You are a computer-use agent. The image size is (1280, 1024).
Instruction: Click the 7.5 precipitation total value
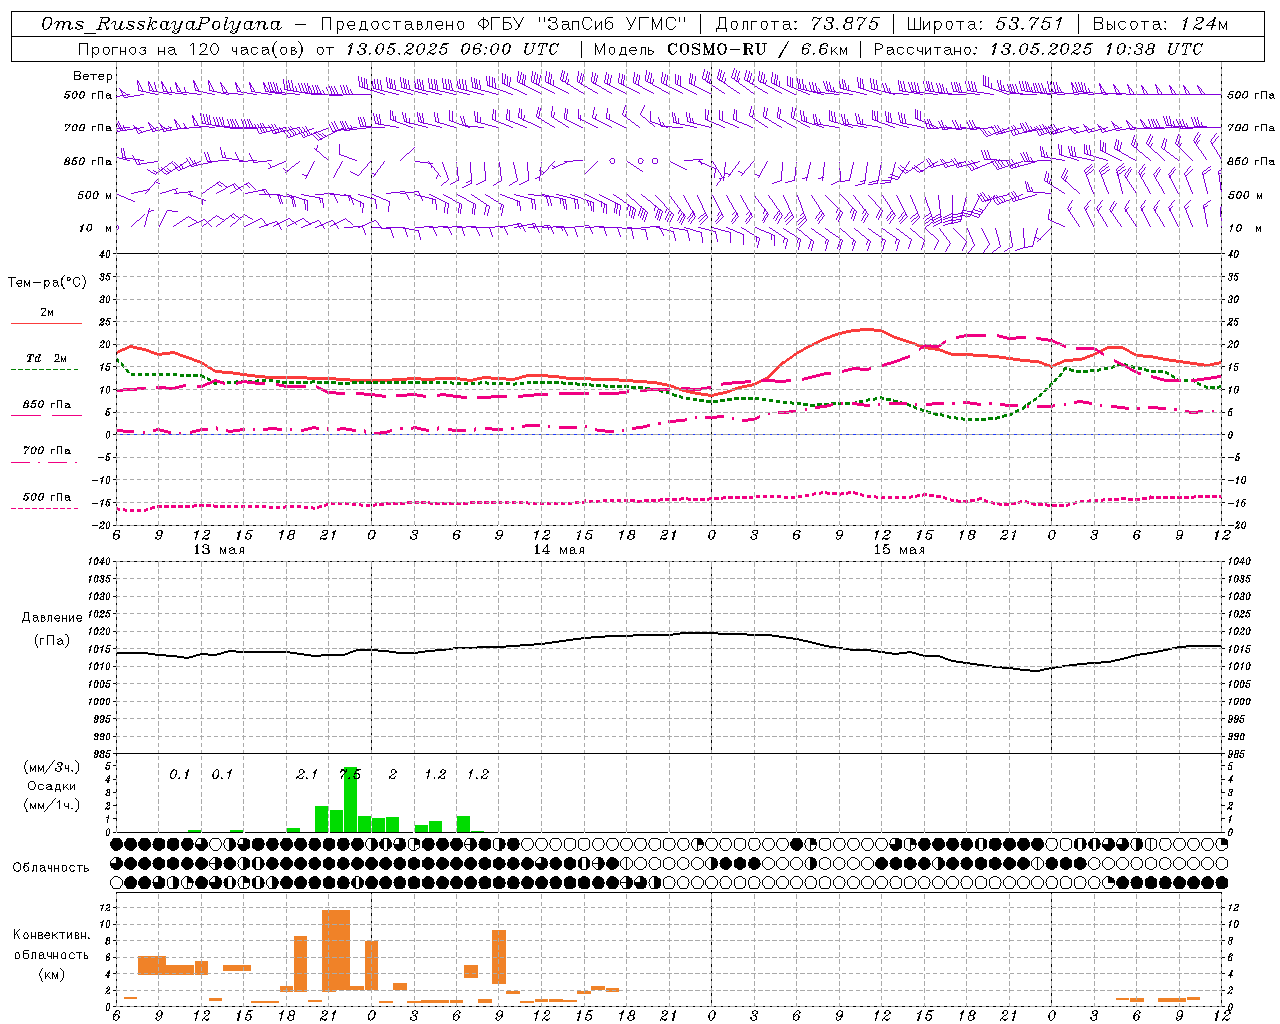pyautogui.click(x=350, y=774)
